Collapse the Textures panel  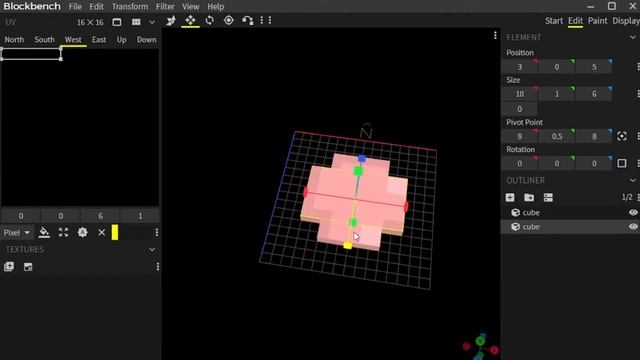pyautogui.click(x=152, y=249)
